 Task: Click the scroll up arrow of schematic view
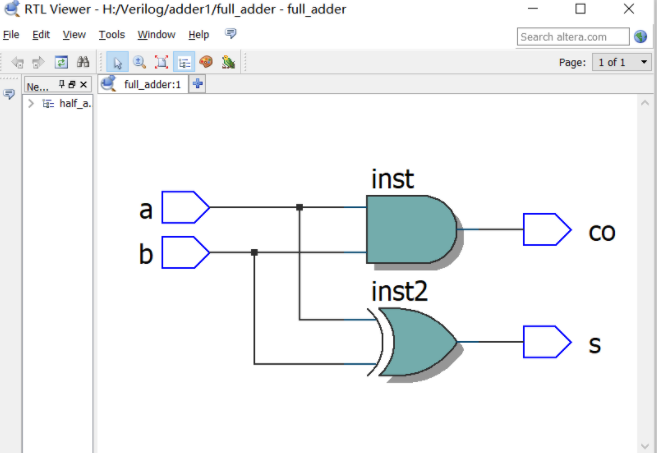[645, 103]
